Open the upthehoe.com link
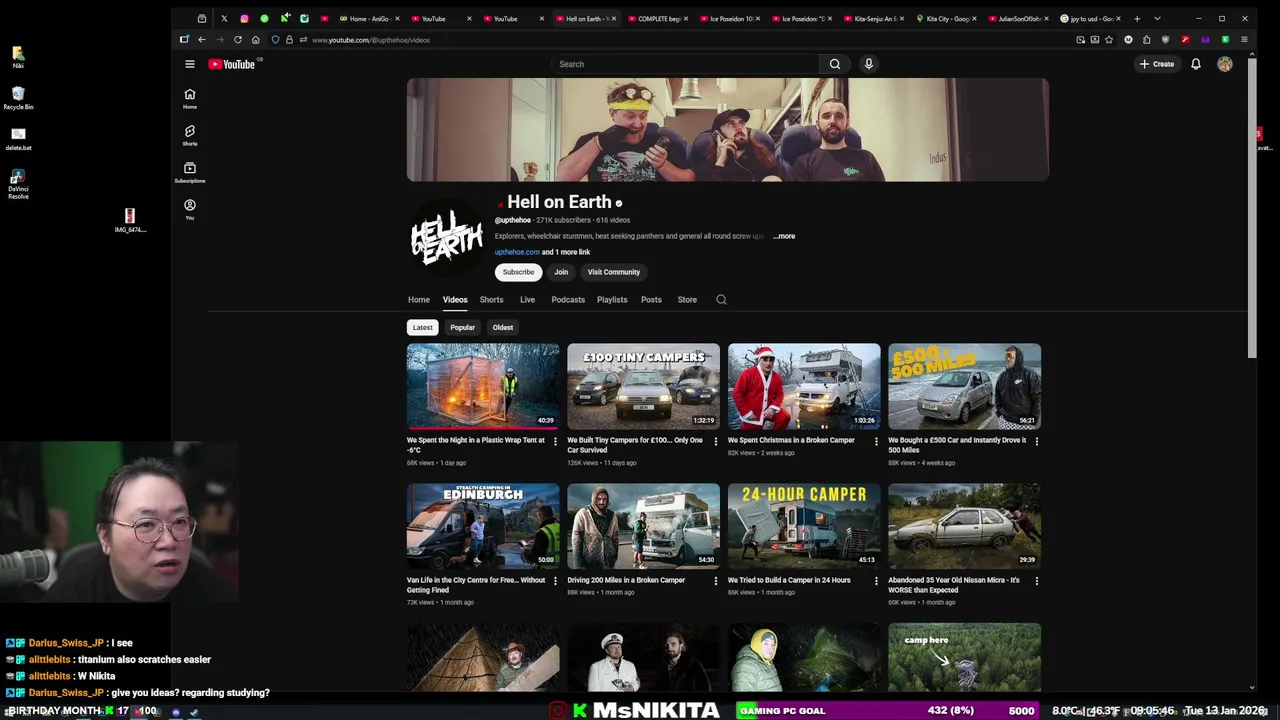1280x720 pixels. (x=517, y=252)
